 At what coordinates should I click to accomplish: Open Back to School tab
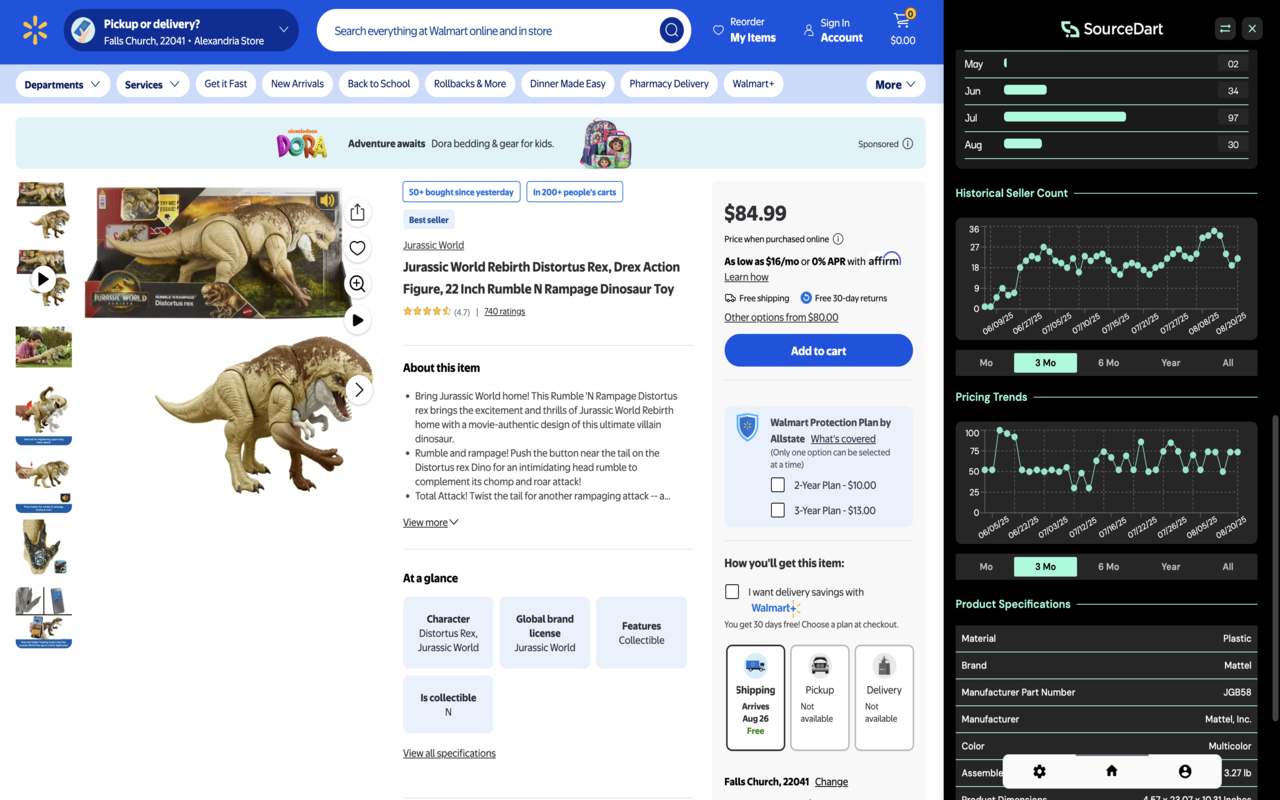[379, 84]
